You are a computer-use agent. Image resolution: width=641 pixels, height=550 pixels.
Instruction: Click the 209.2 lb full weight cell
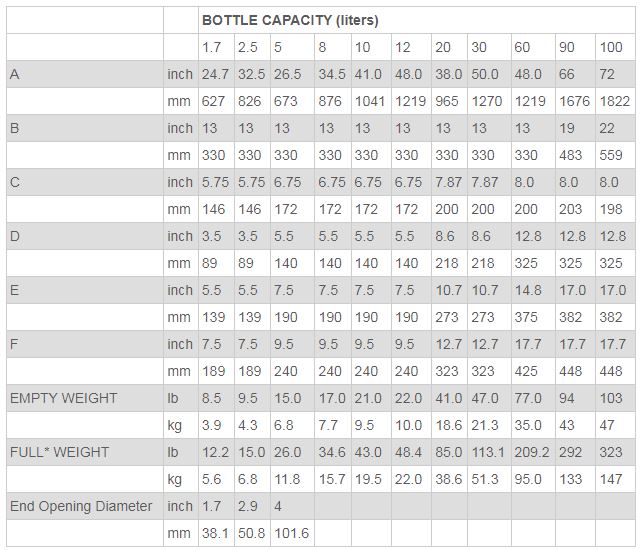pos(532,452)
